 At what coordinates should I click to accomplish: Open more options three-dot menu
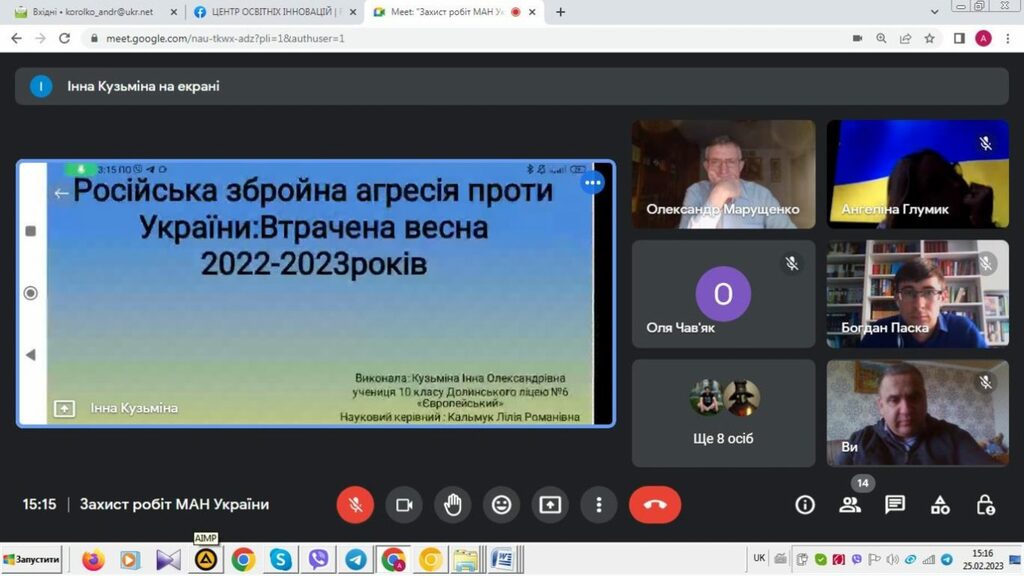point(598,505)
